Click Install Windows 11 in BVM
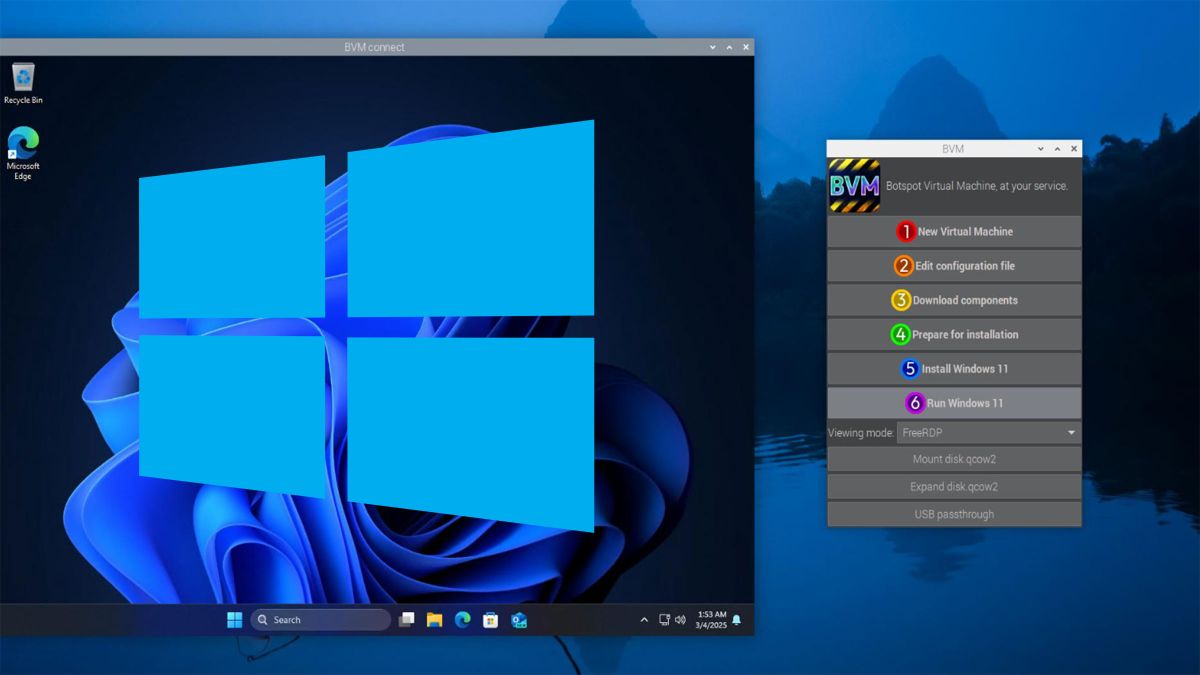Screen dimensions: 1200x675 tap(953, 368)
